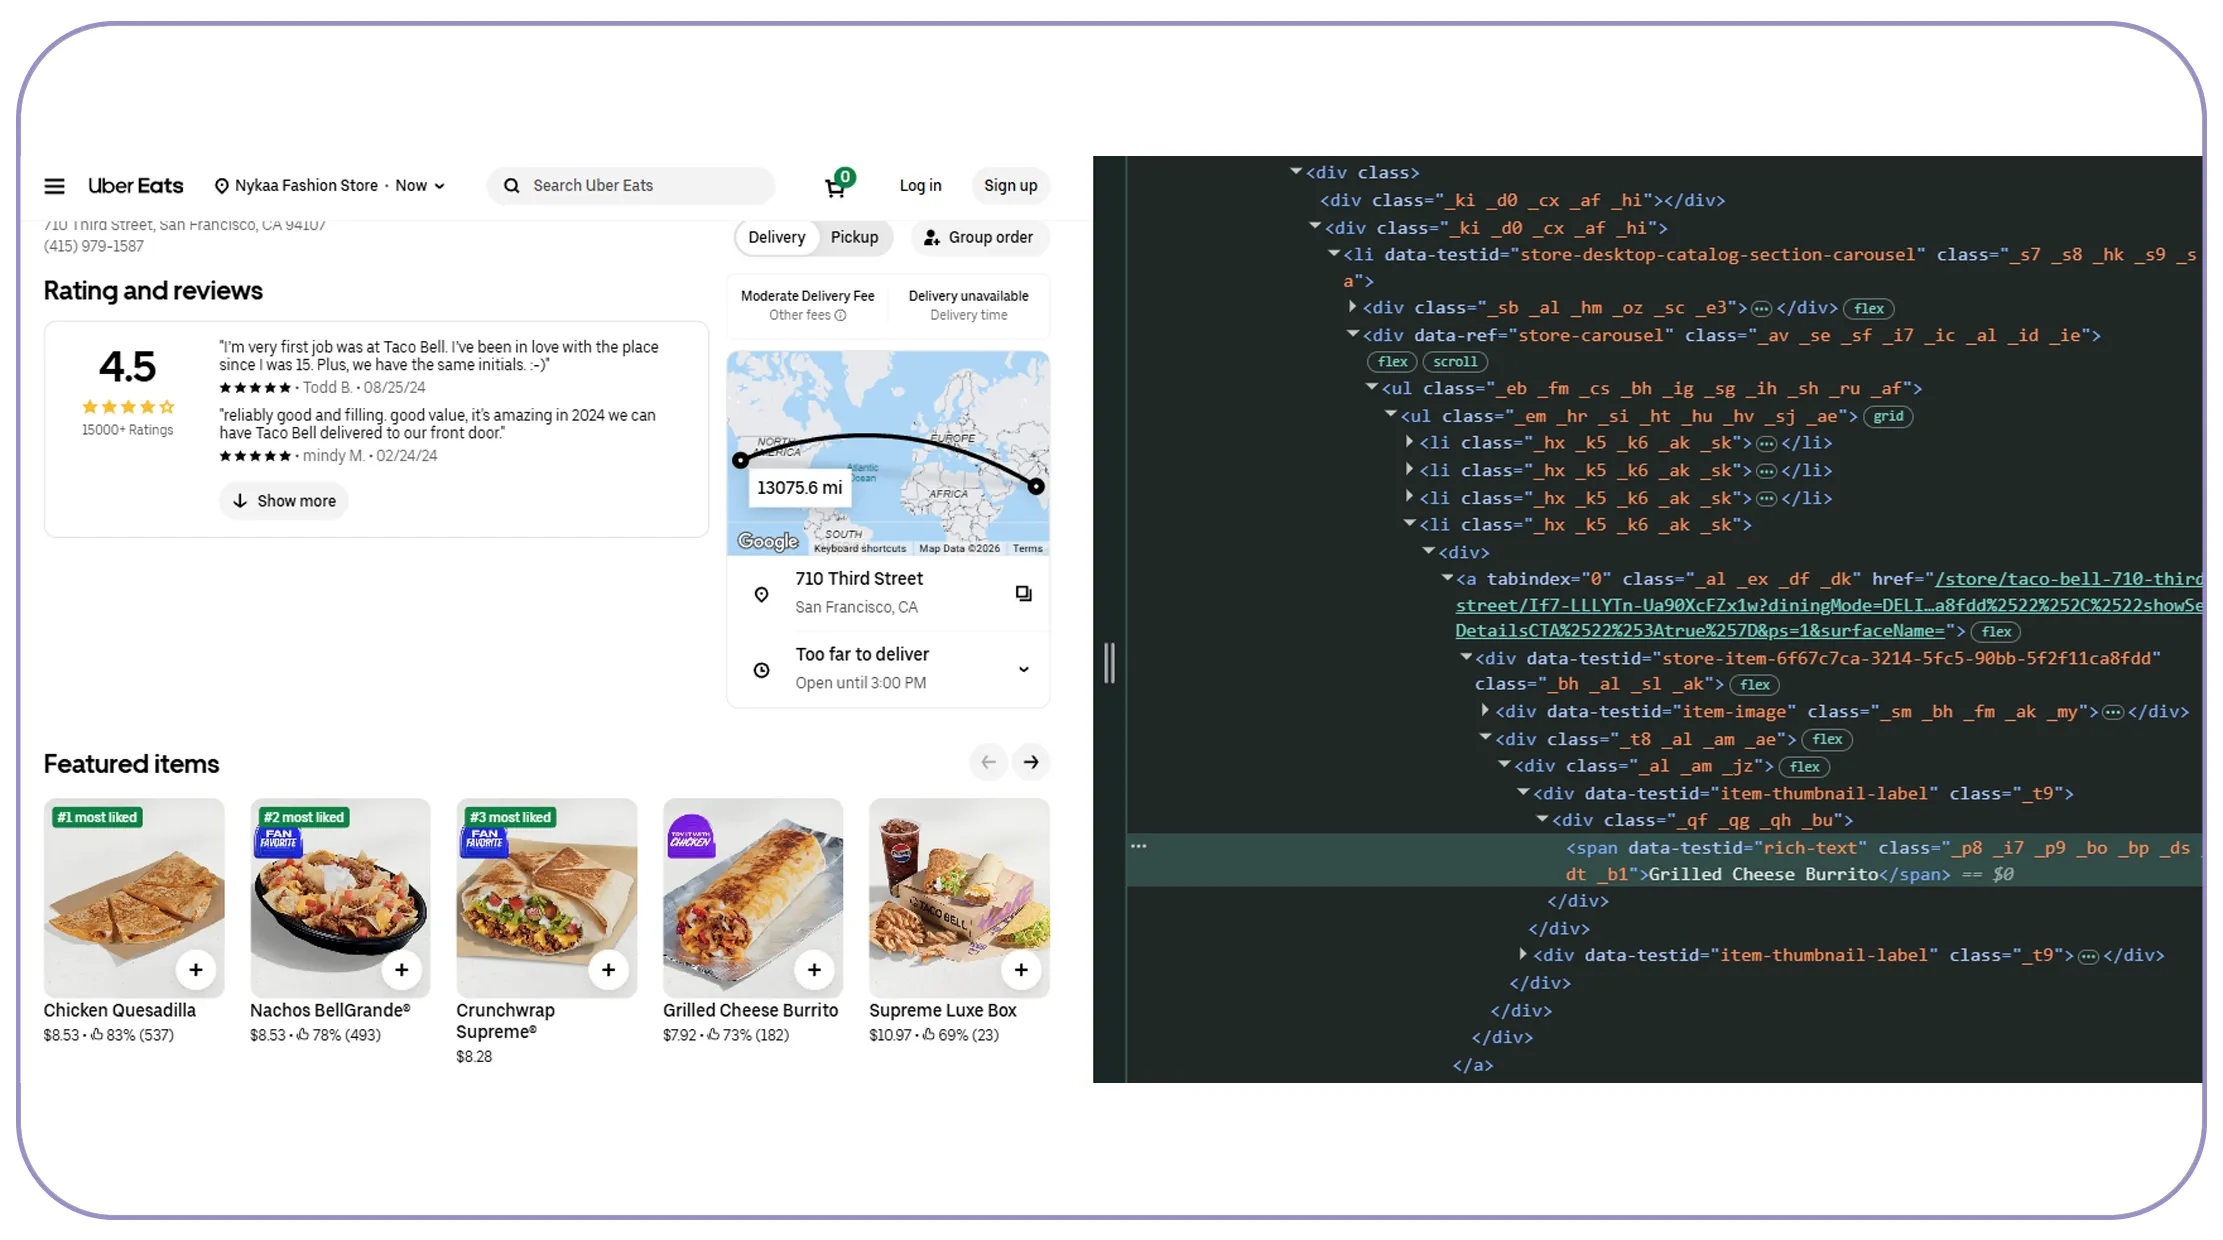Collapse the topmost div class node
Viewport: 2223px width, 1240px height.
(x=1296, y=172)
